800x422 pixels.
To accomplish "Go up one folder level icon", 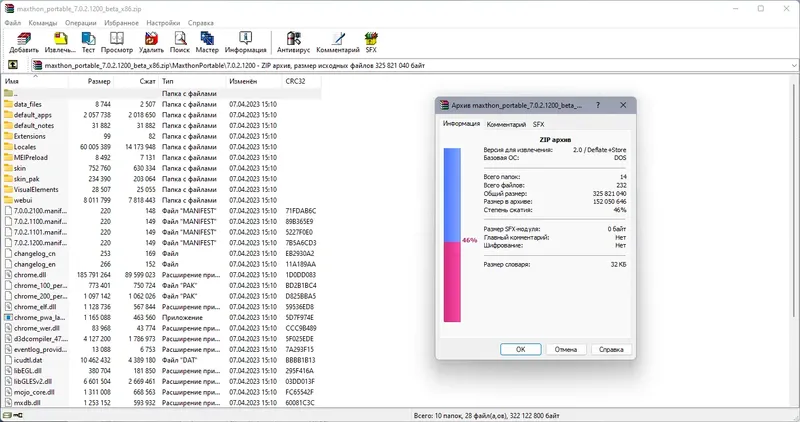I will pos(13,65).
